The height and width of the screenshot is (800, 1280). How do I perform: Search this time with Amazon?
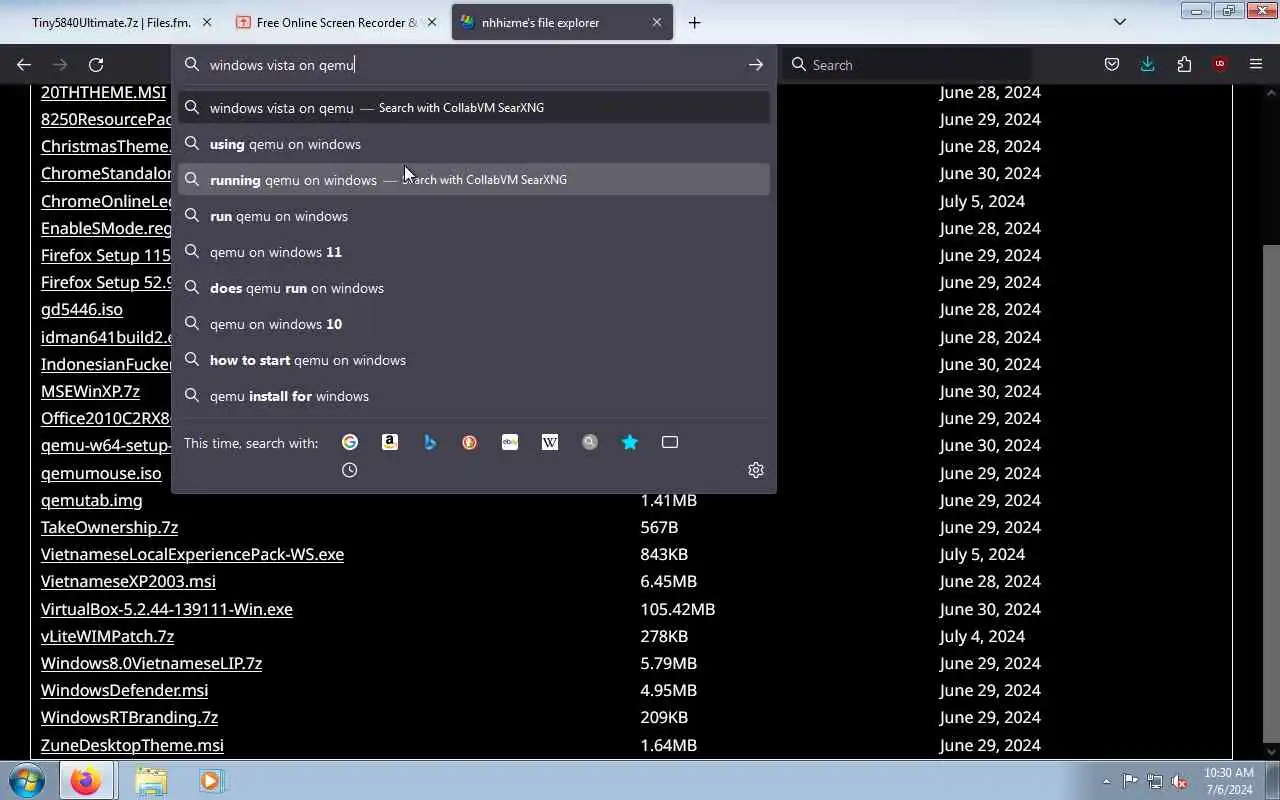click(x=390, y=442)
